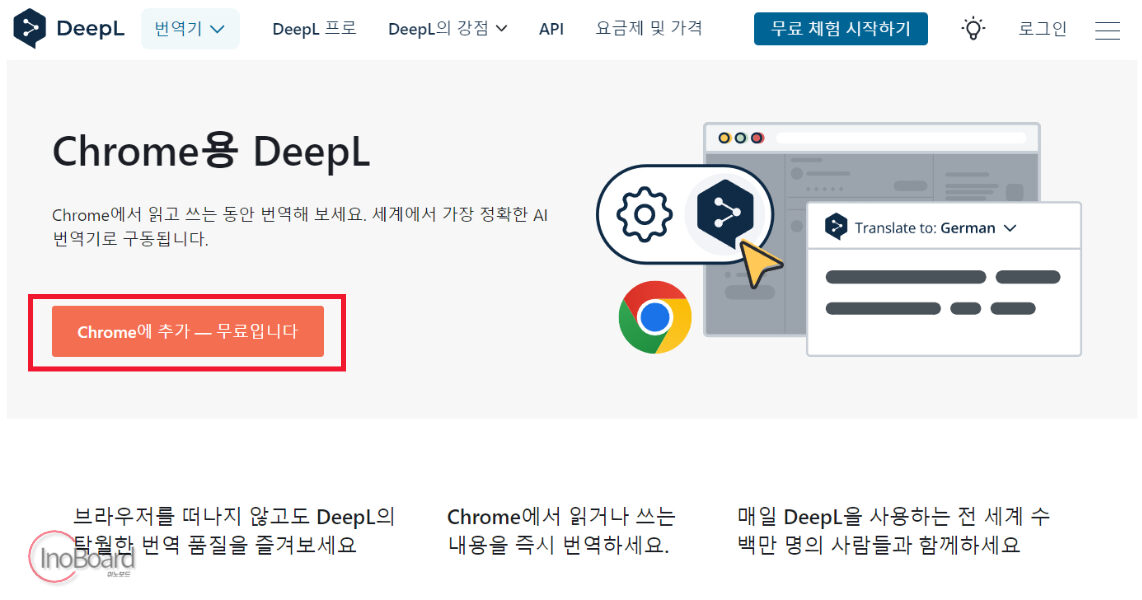
Task: Click the settings gear icon in illustration
Action: 644,214
